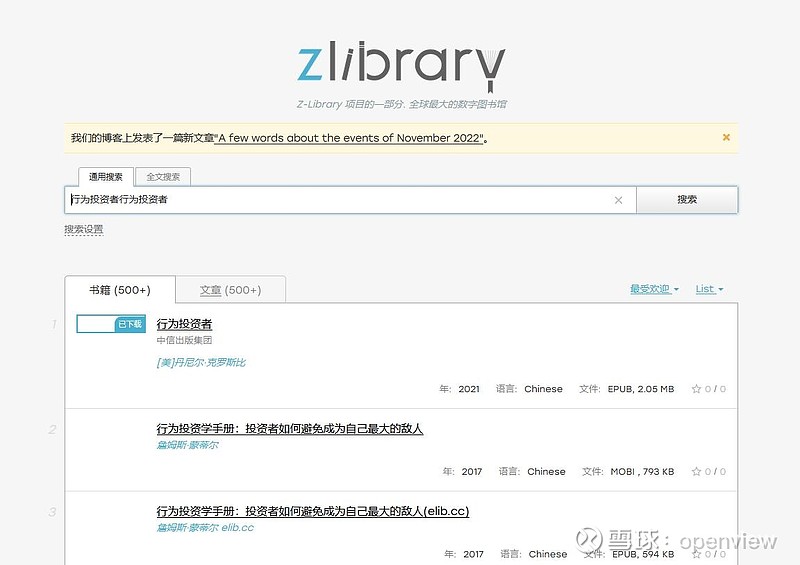Select the 书籍 (500+) results tab
Viewport: 800px width, 565px height.
[x=120, y=290]
